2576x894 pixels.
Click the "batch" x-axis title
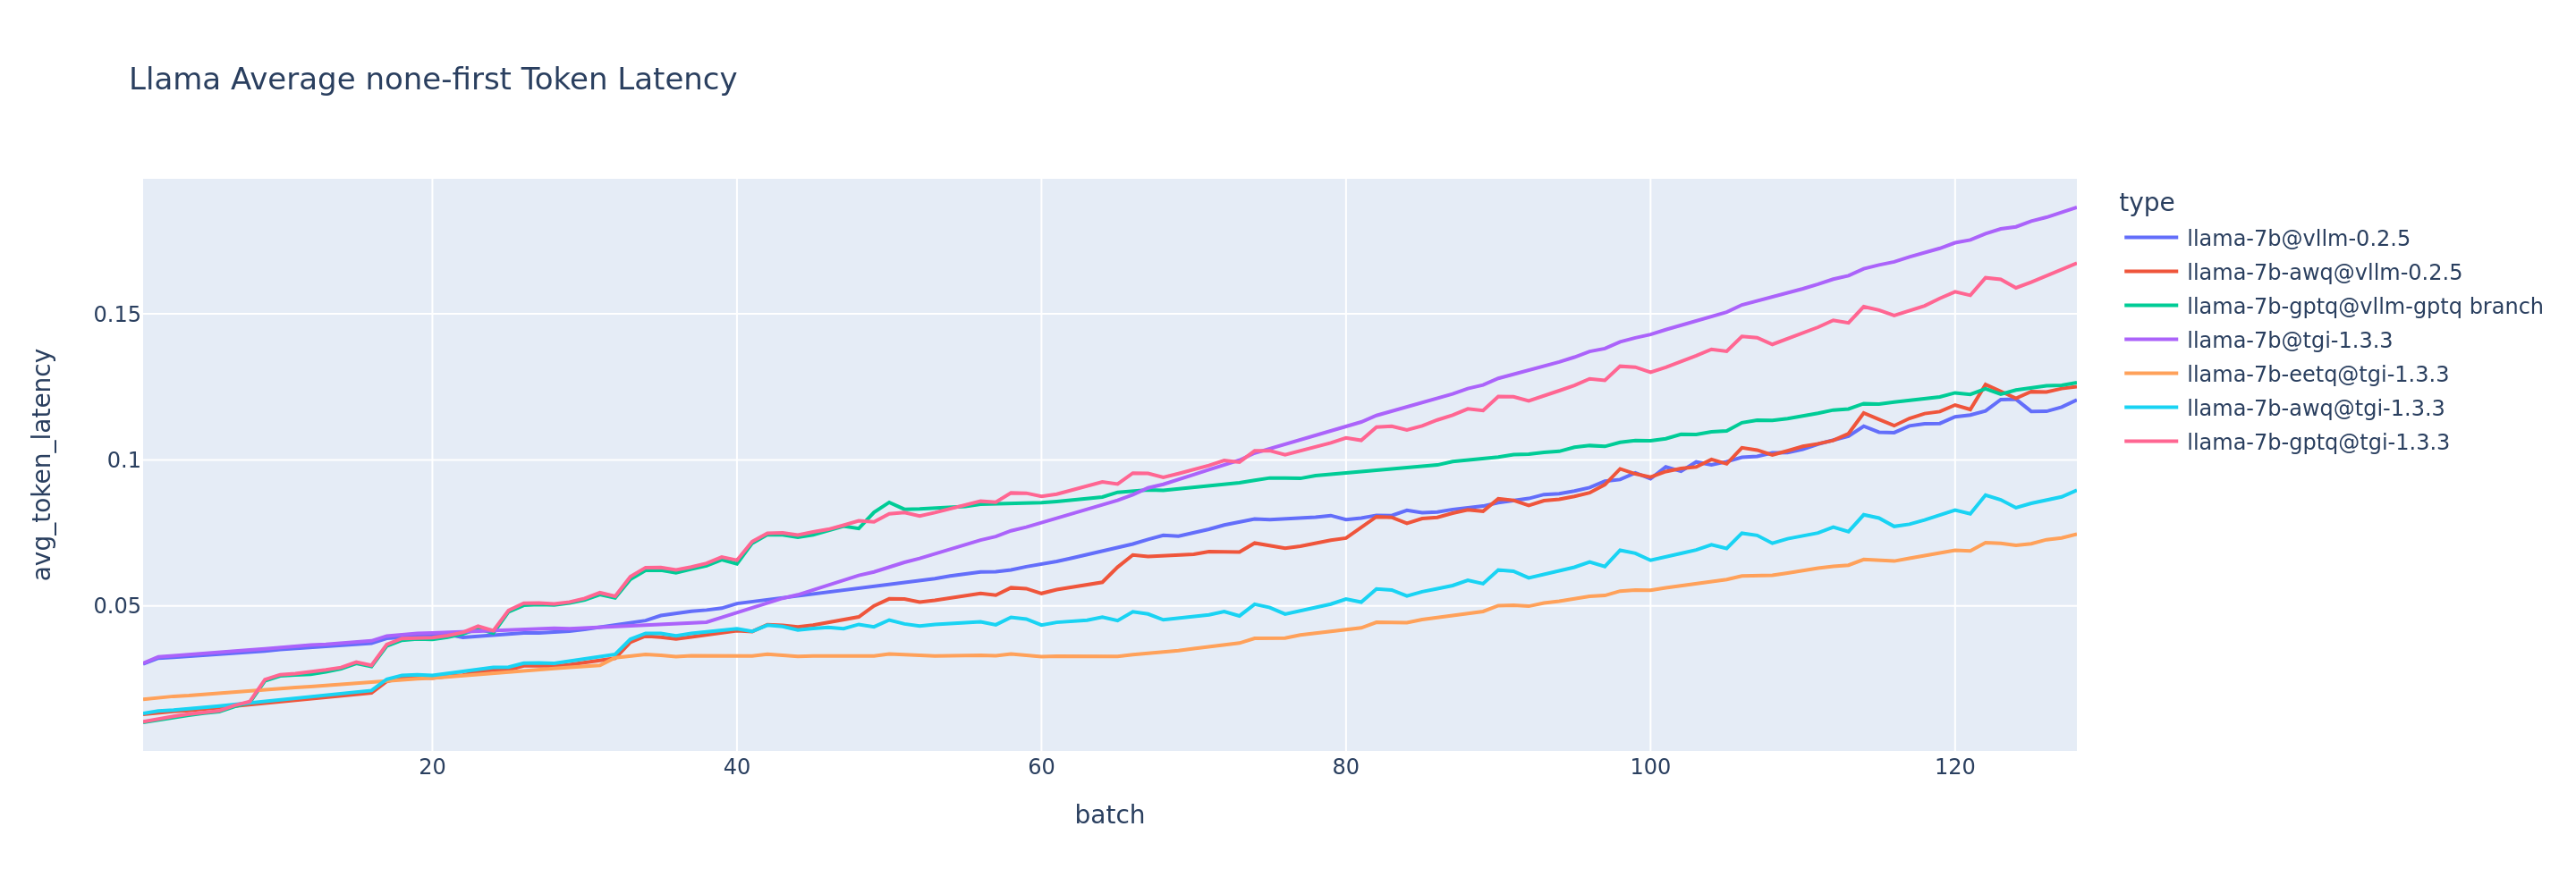point(1109,815)
